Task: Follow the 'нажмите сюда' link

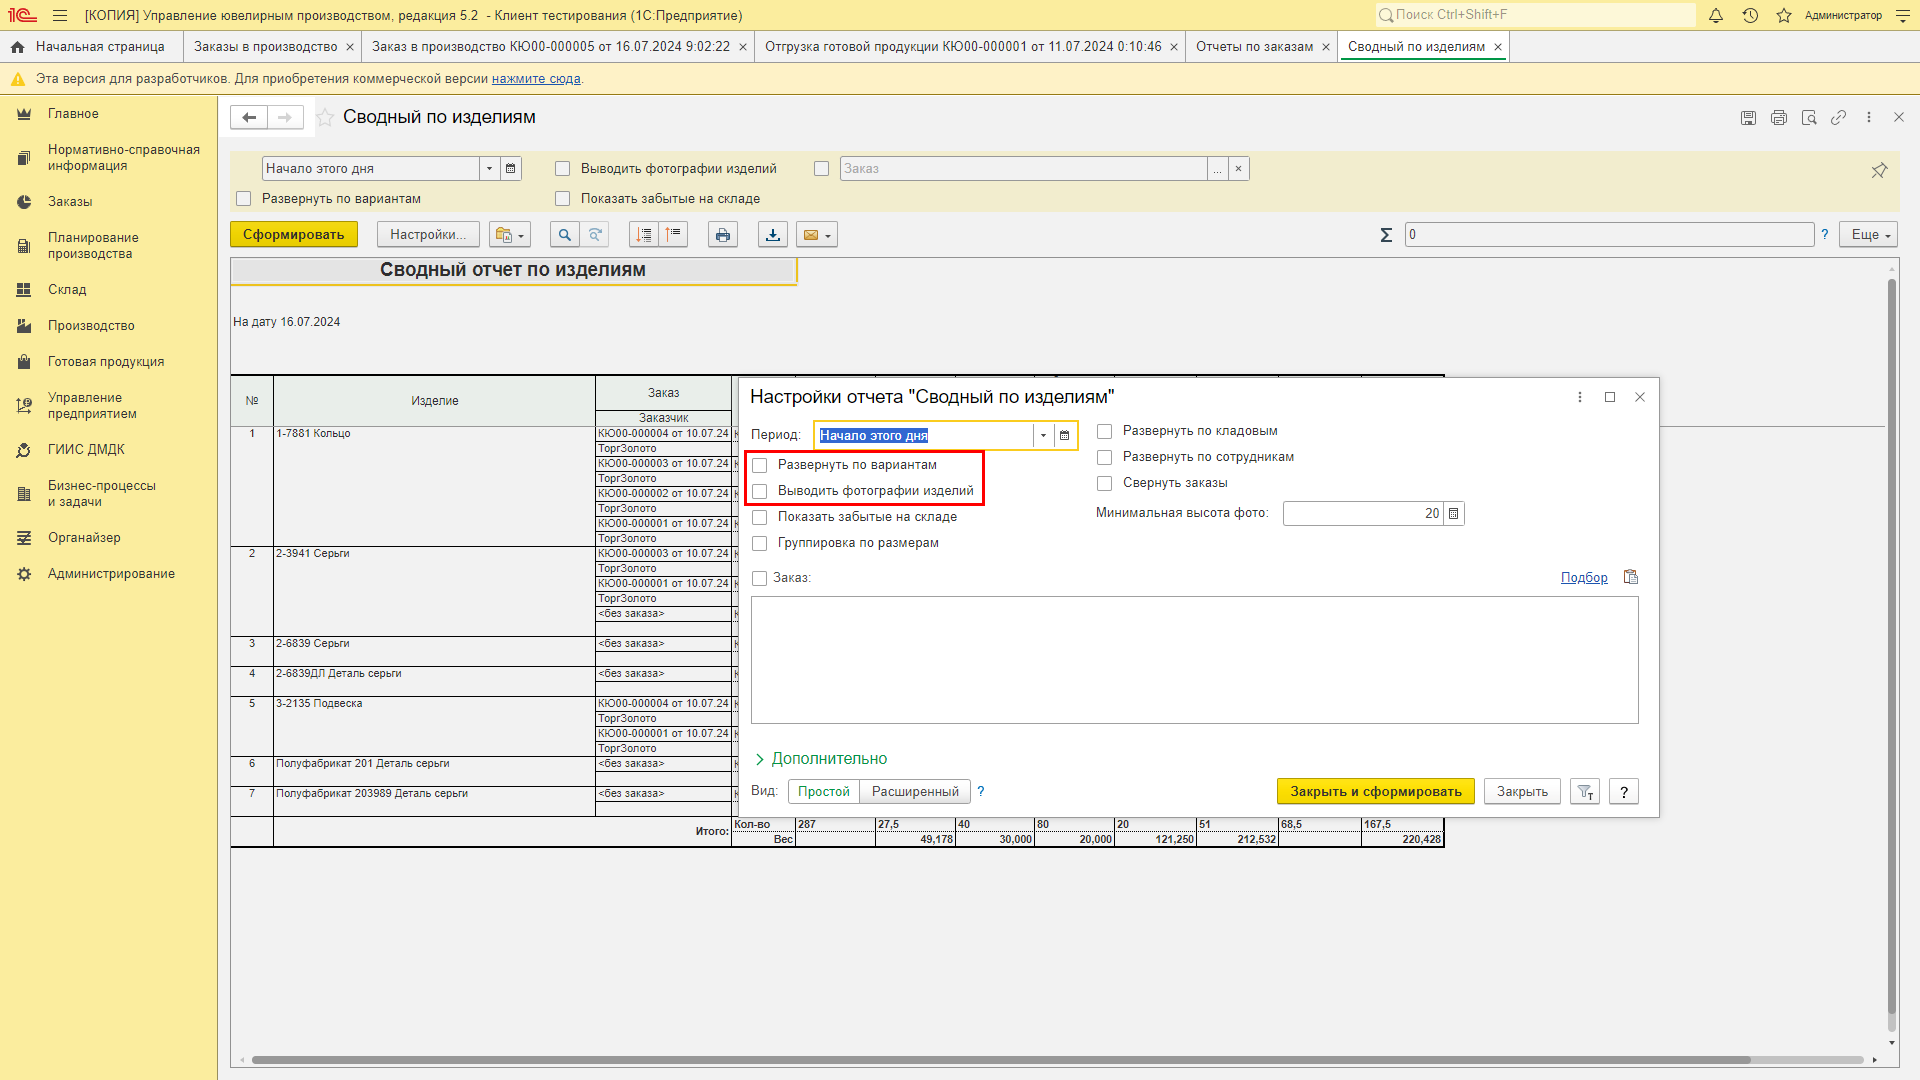Action: 536,79
